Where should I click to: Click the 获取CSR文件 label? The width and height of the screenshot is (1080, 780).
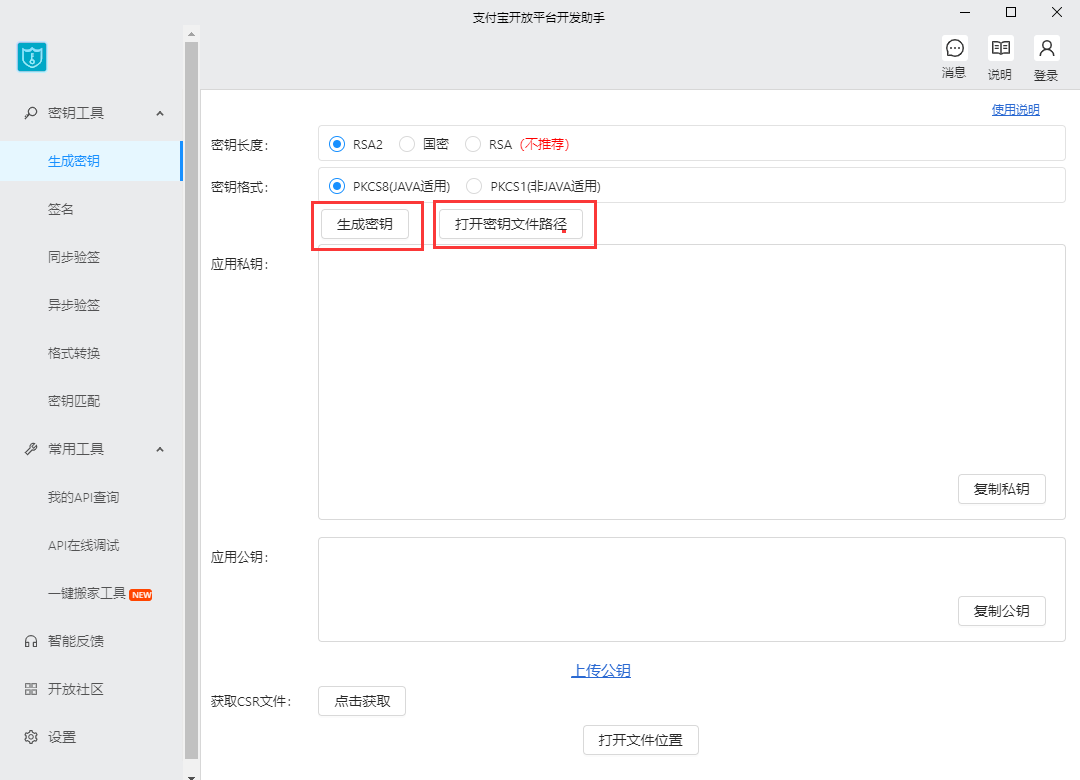pyautogui.click(x=251, y=701)
